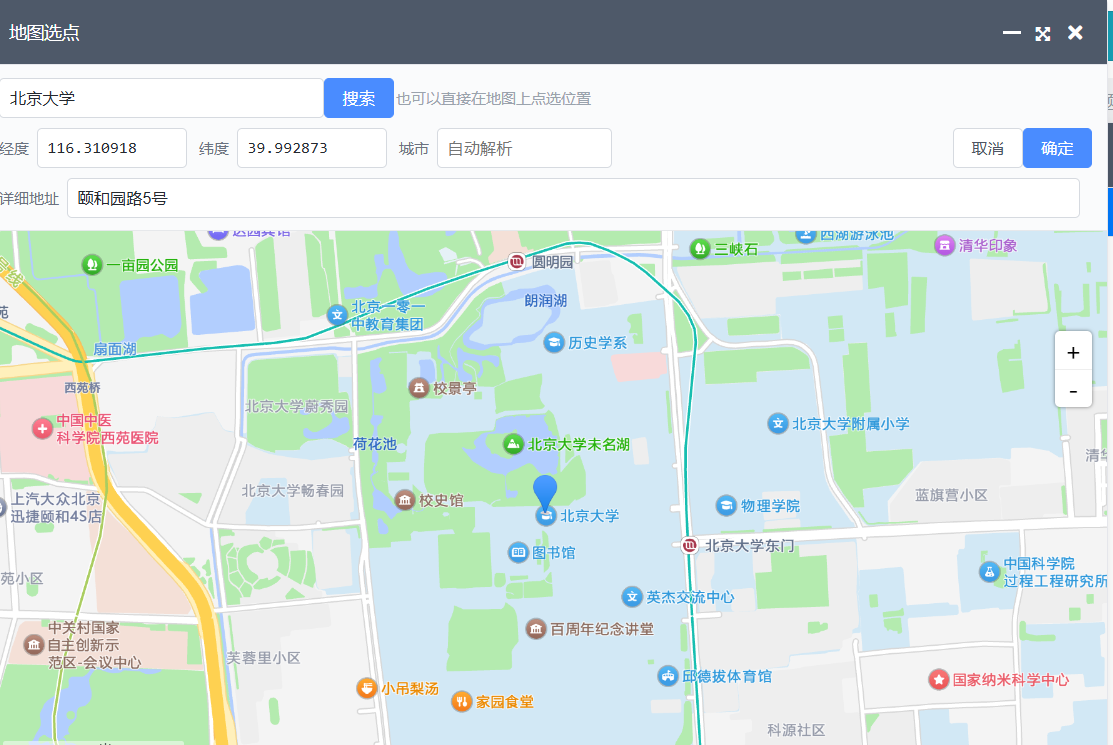Click the 北京大学东门 subway station icon
Image resolution: width=1113 pixels, height=745 pixels.
click(x=689, y=546)
